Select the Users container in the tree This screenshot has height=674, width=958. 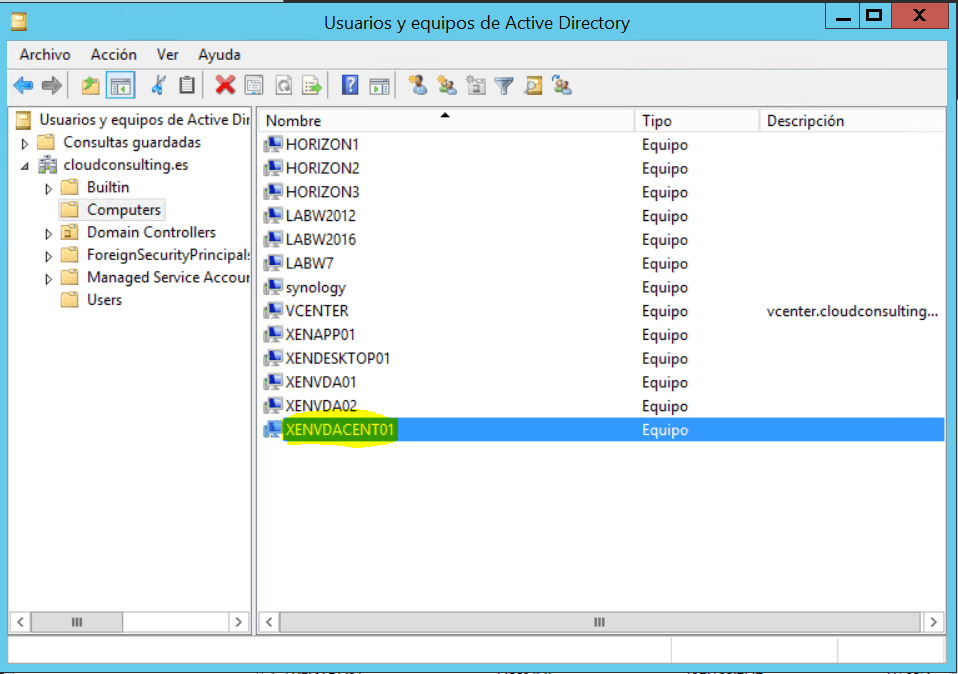click(x=101, y=299)
